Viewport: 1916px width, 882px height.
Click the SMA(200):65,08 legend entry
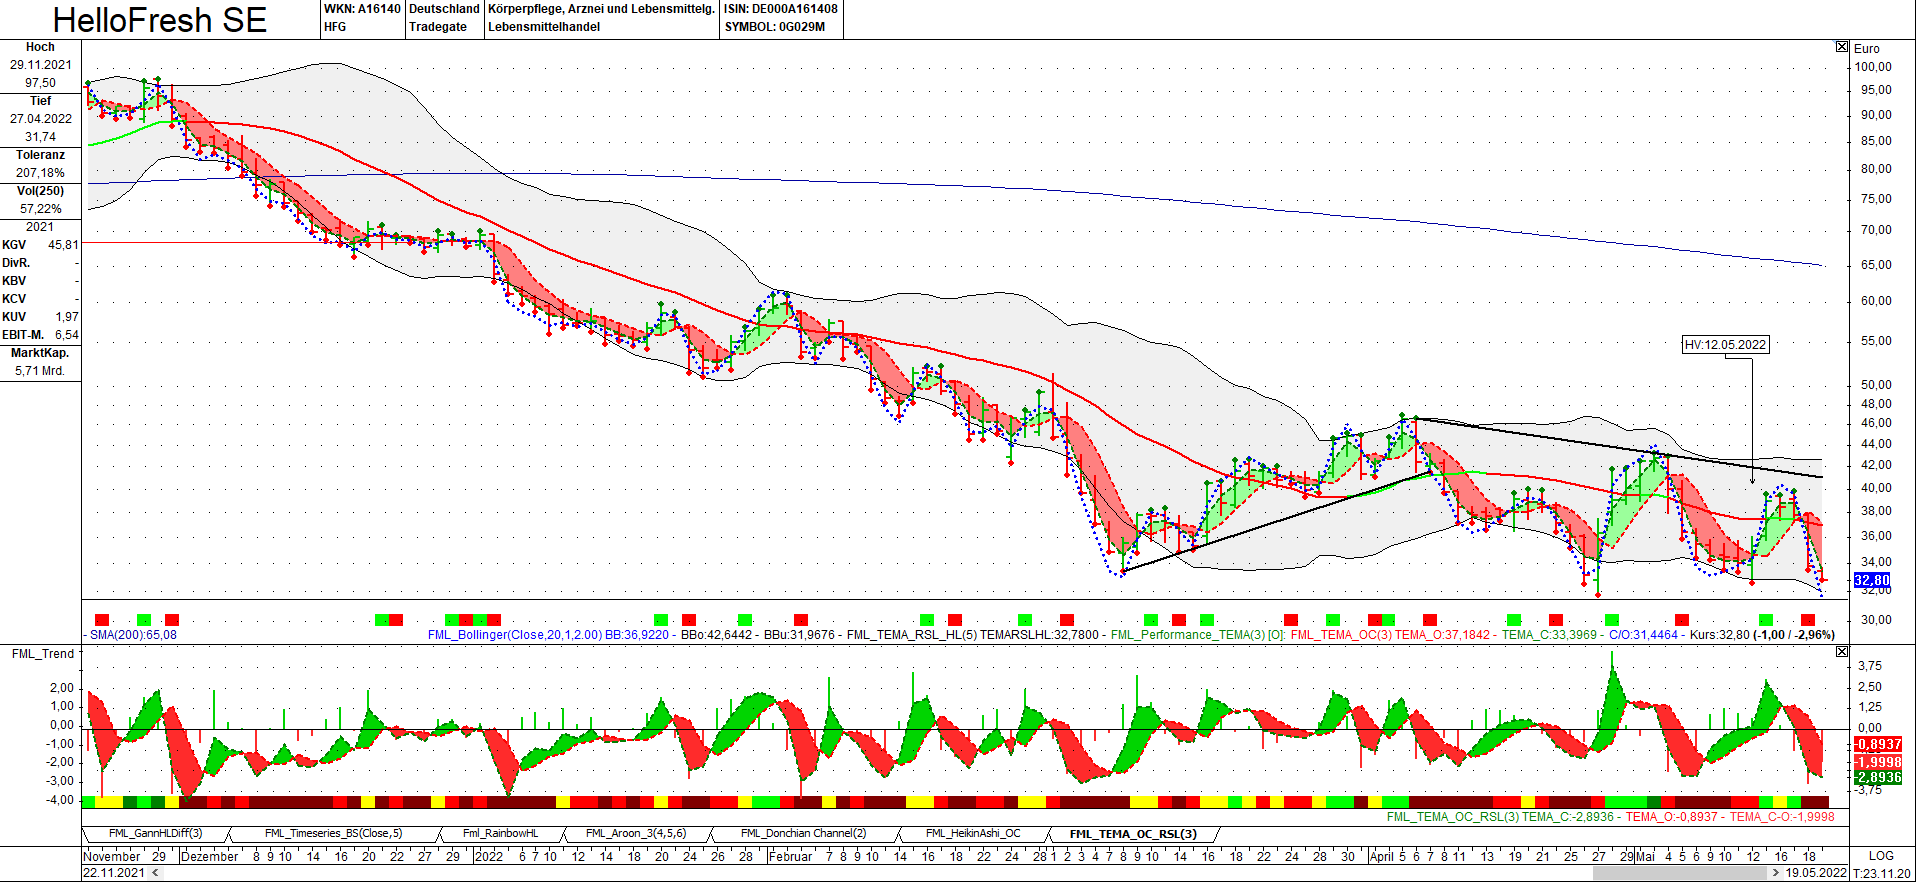[133, 635]
